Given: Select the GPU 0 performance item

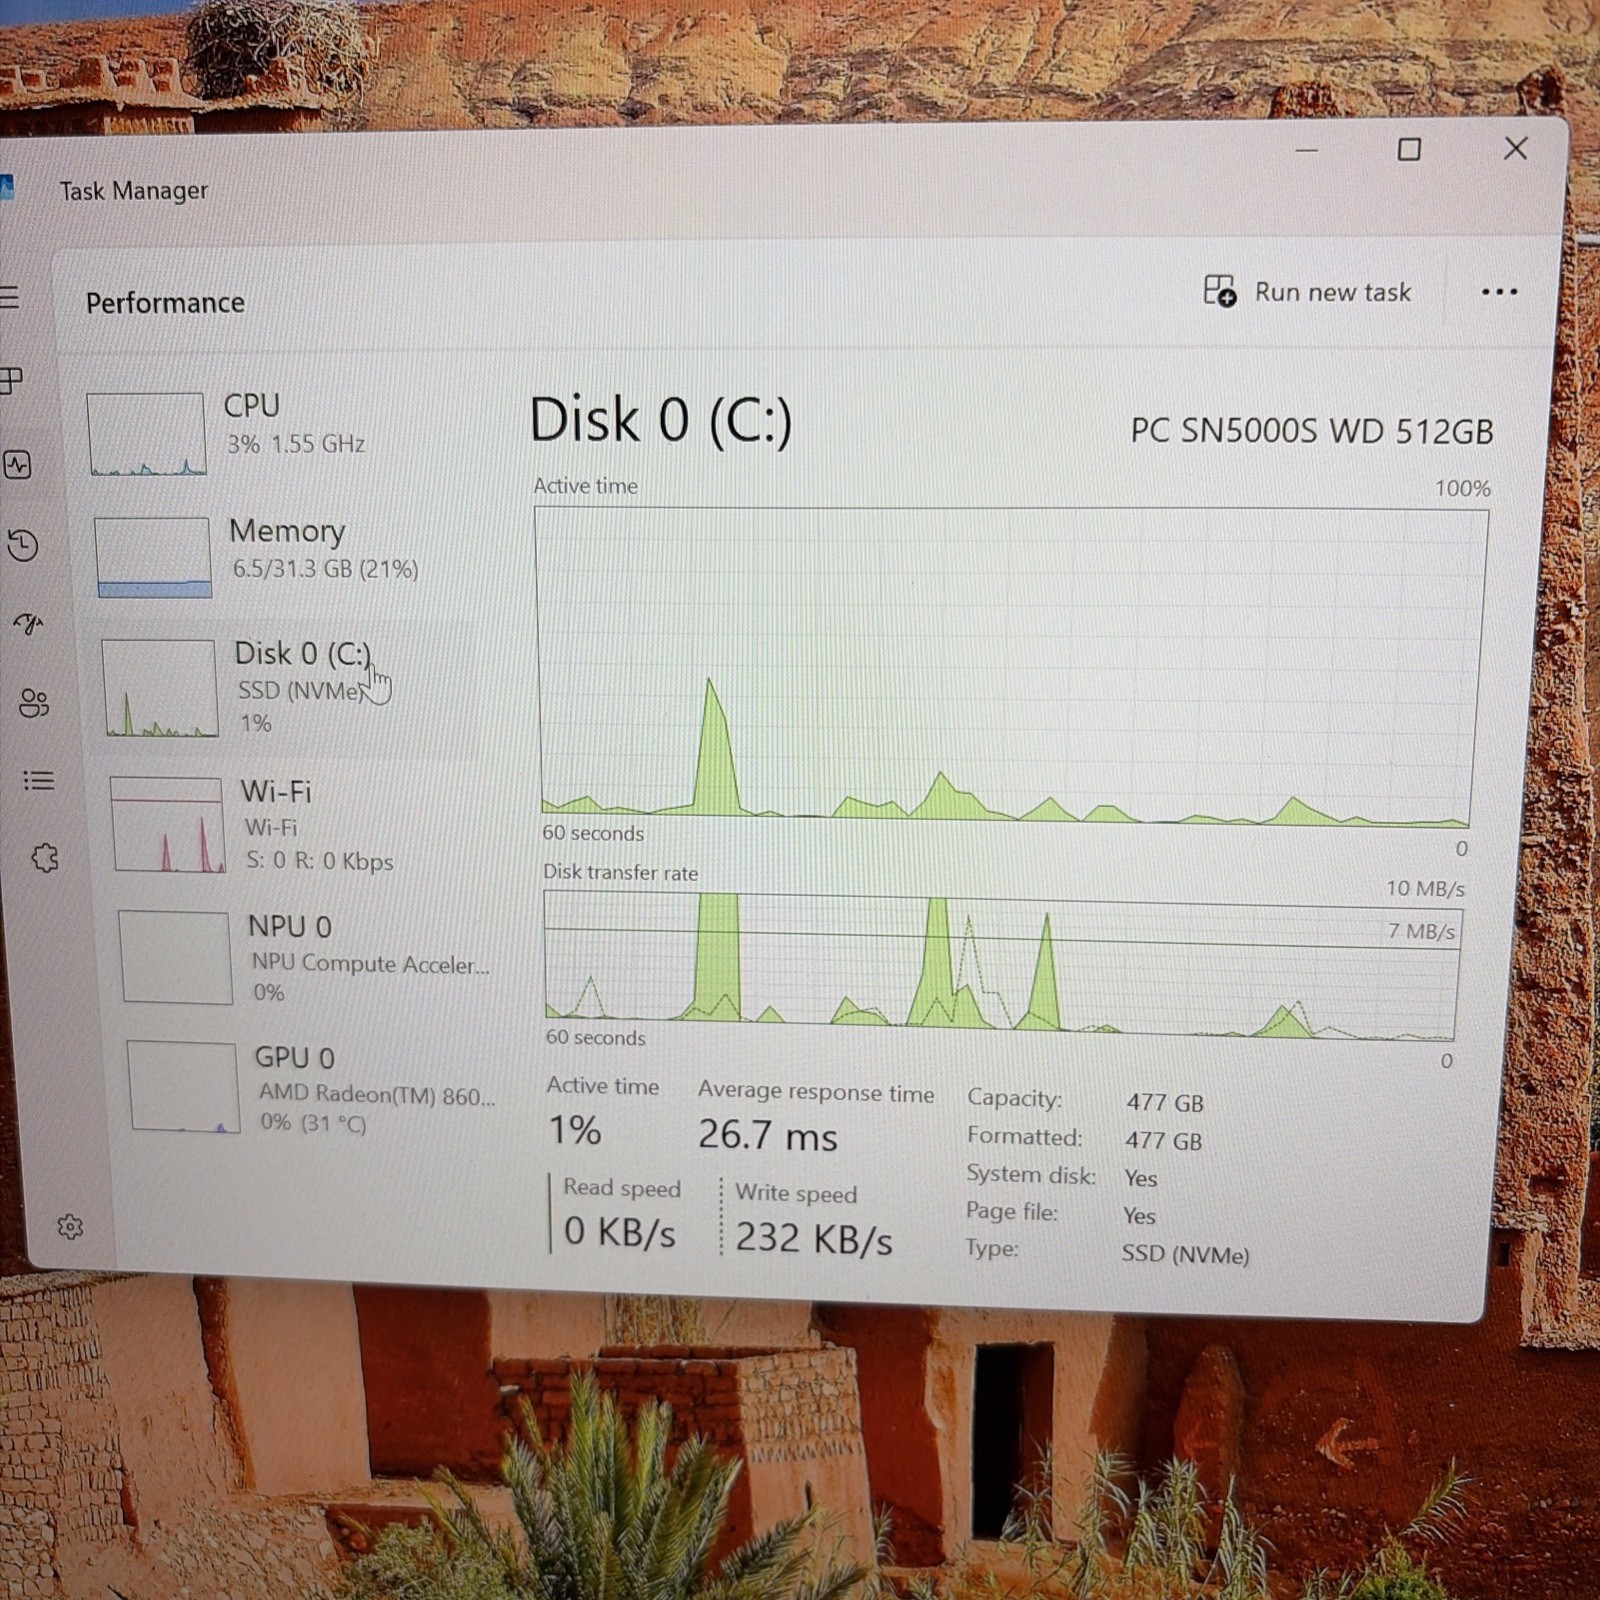Looking at the screenshot, I should click(313, 1087).
